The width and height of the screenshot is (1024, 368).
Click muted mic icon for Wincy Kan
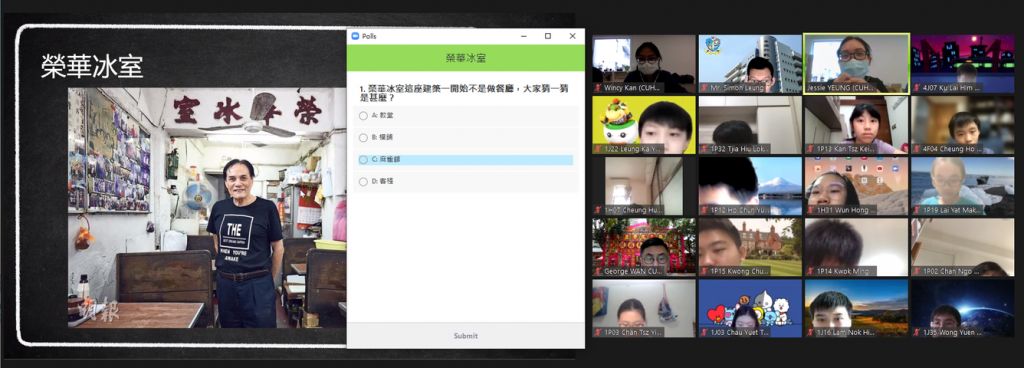(x=598, y=87)
